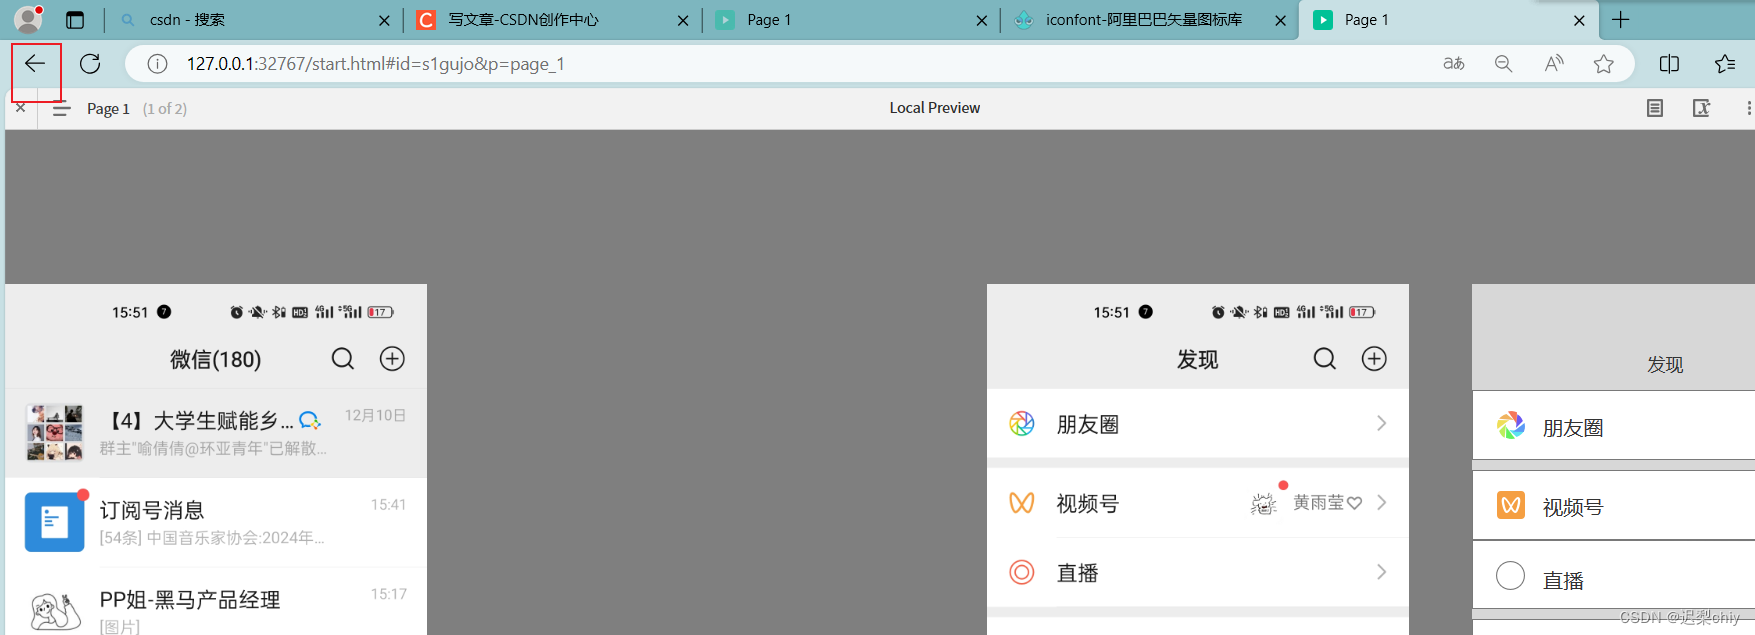Image resolution: width=1755 pixels, height=635 pixels.
Task: Tap search icon in 微信 screen header
Action: click(x=343, y=359)
